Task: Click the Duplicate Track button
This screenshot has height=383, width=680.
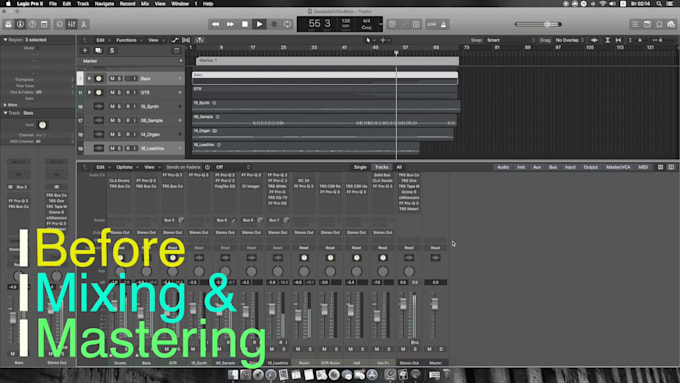Action: pos(98,50)
